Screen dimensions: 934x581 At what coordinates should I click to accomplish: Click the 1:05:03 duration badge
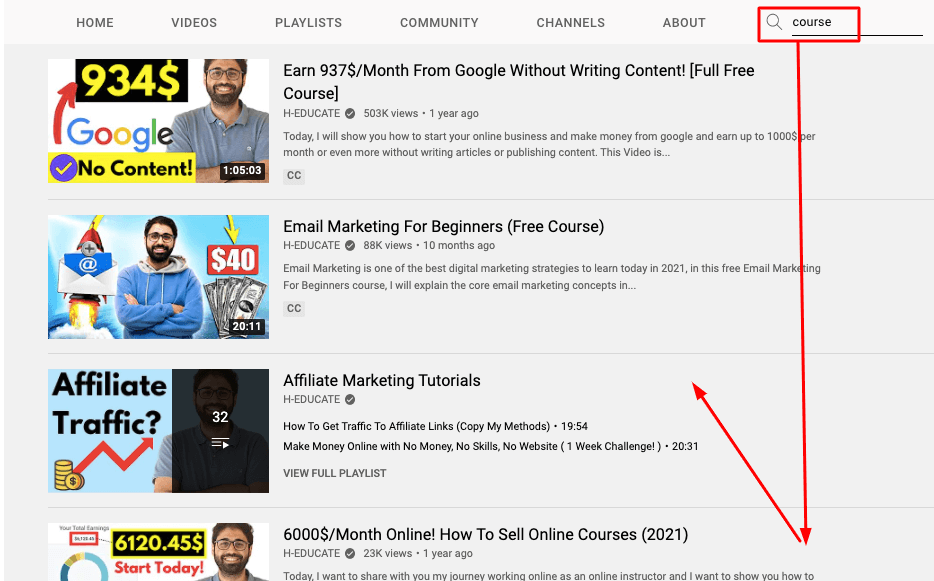tap(242, 170)
